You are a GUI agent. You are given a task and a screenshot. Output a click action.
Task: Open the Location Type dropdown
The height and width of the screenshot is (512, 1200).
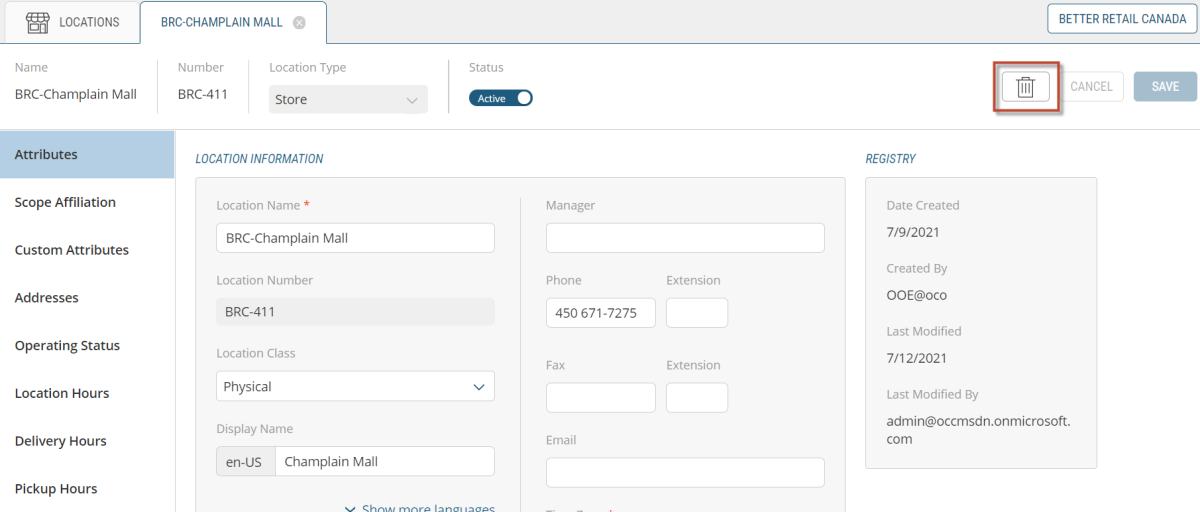[x=348, y=99]
